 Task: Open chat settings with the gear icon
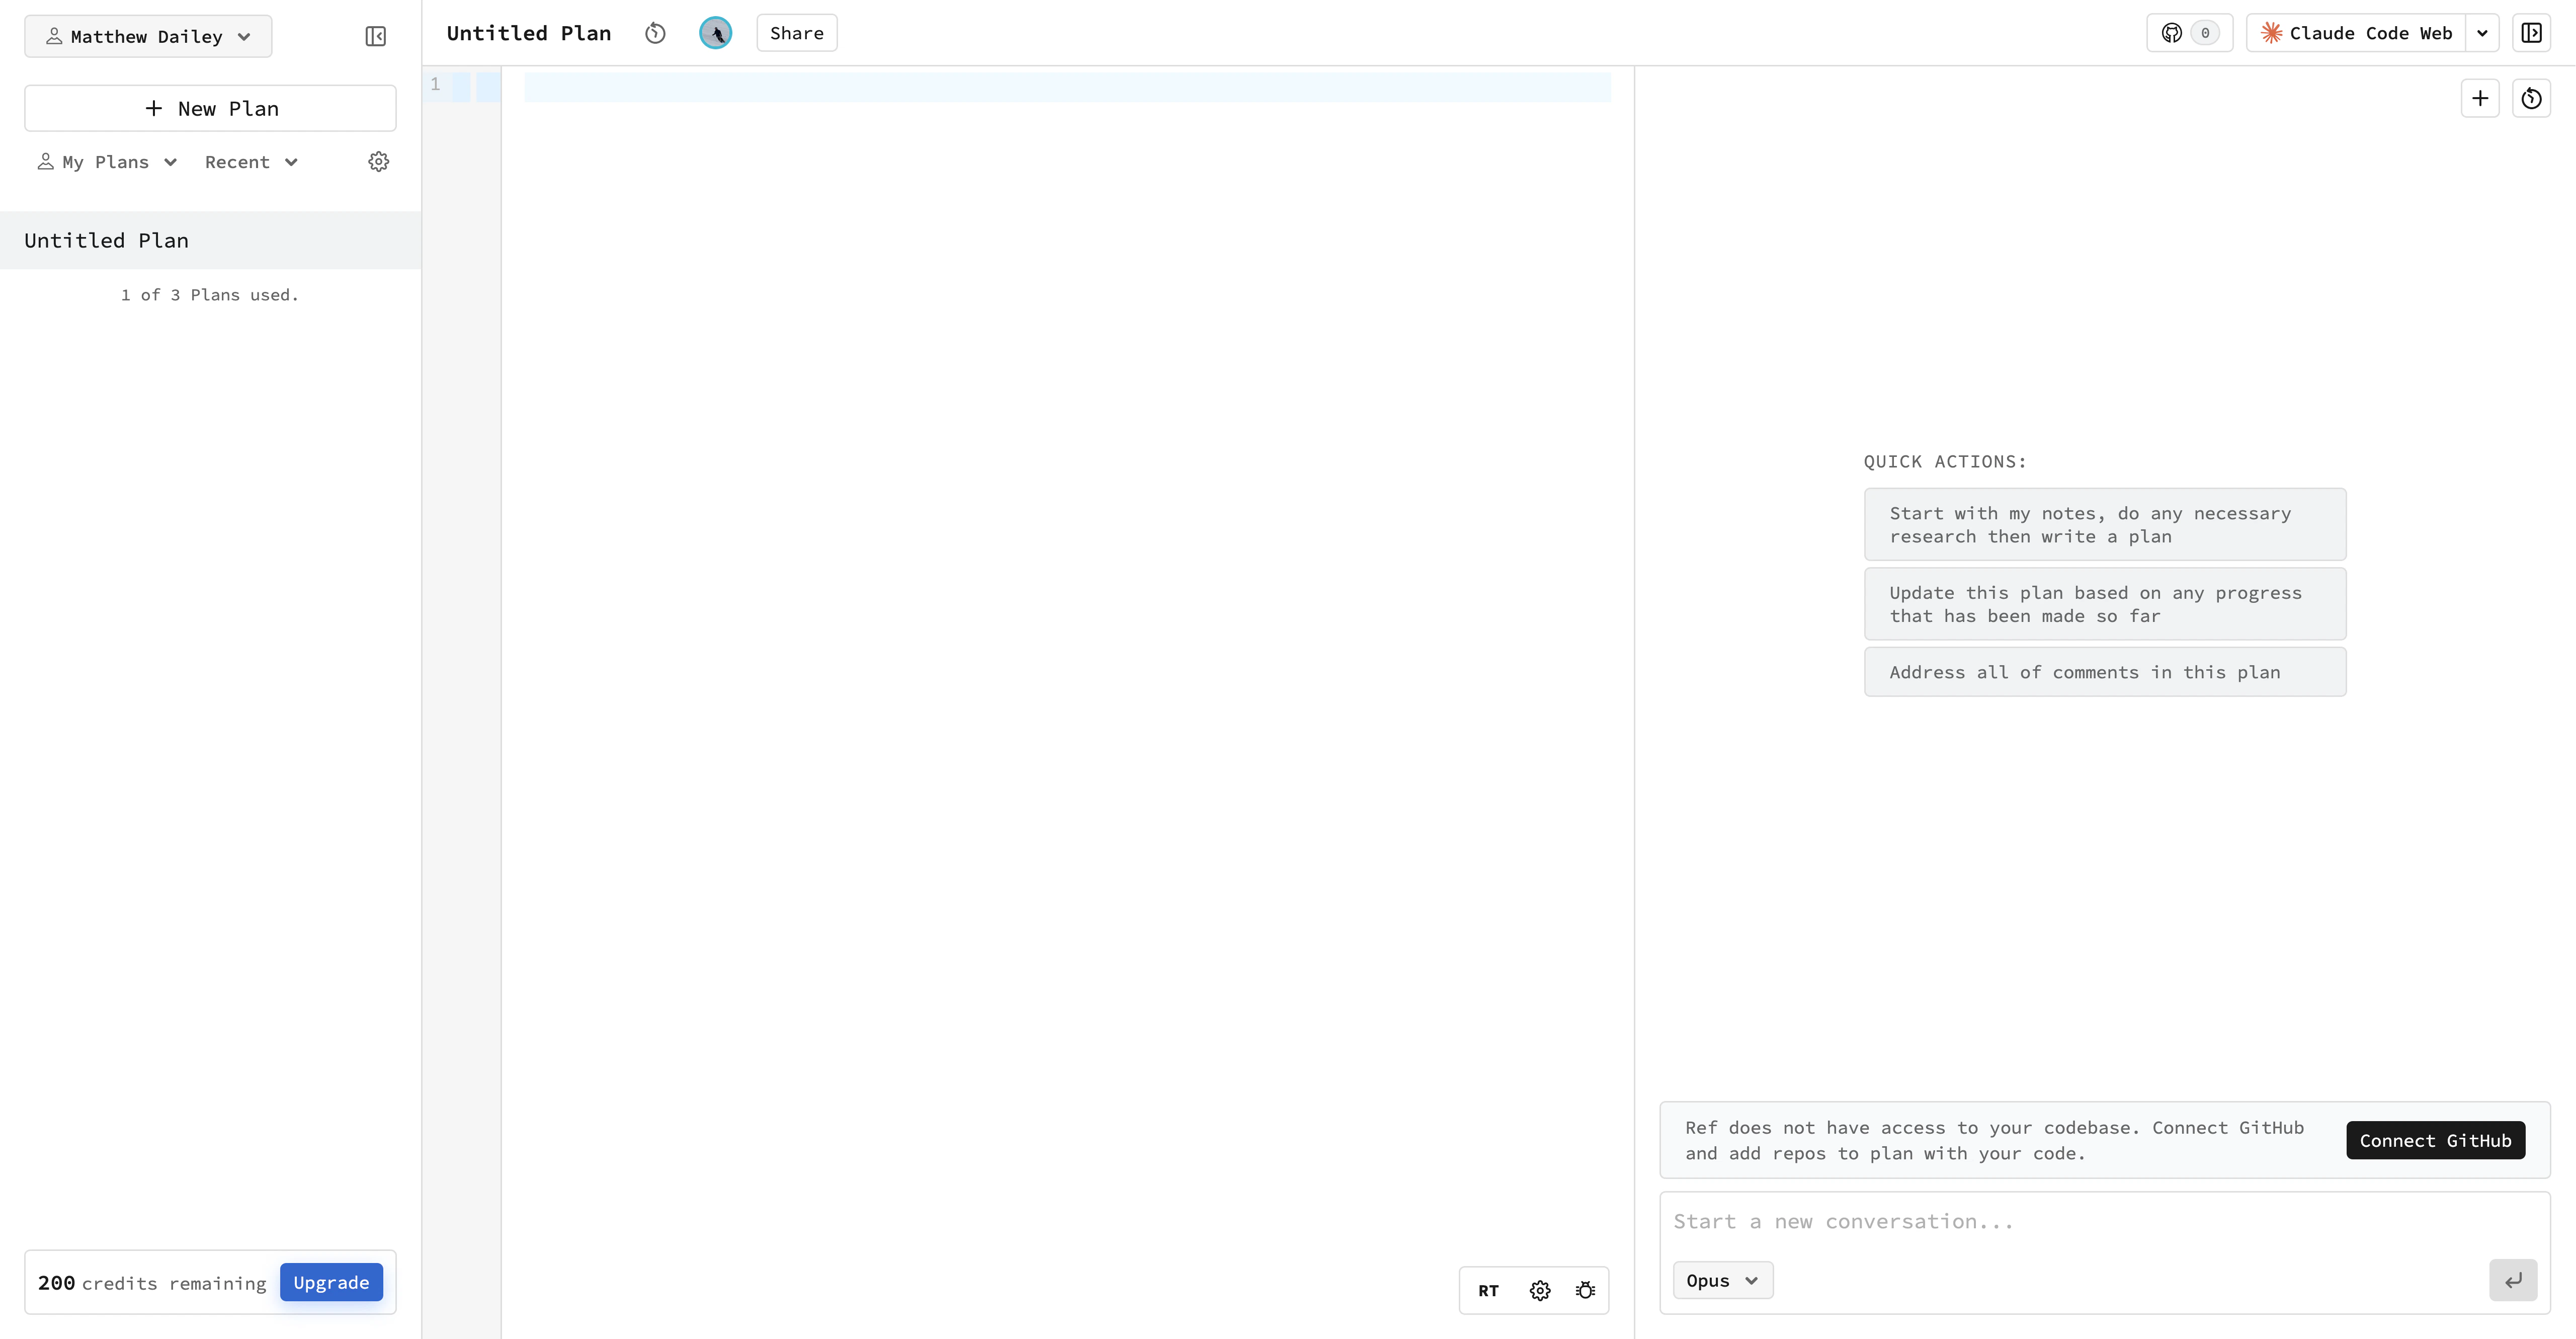click(x=1539, y=1290)
